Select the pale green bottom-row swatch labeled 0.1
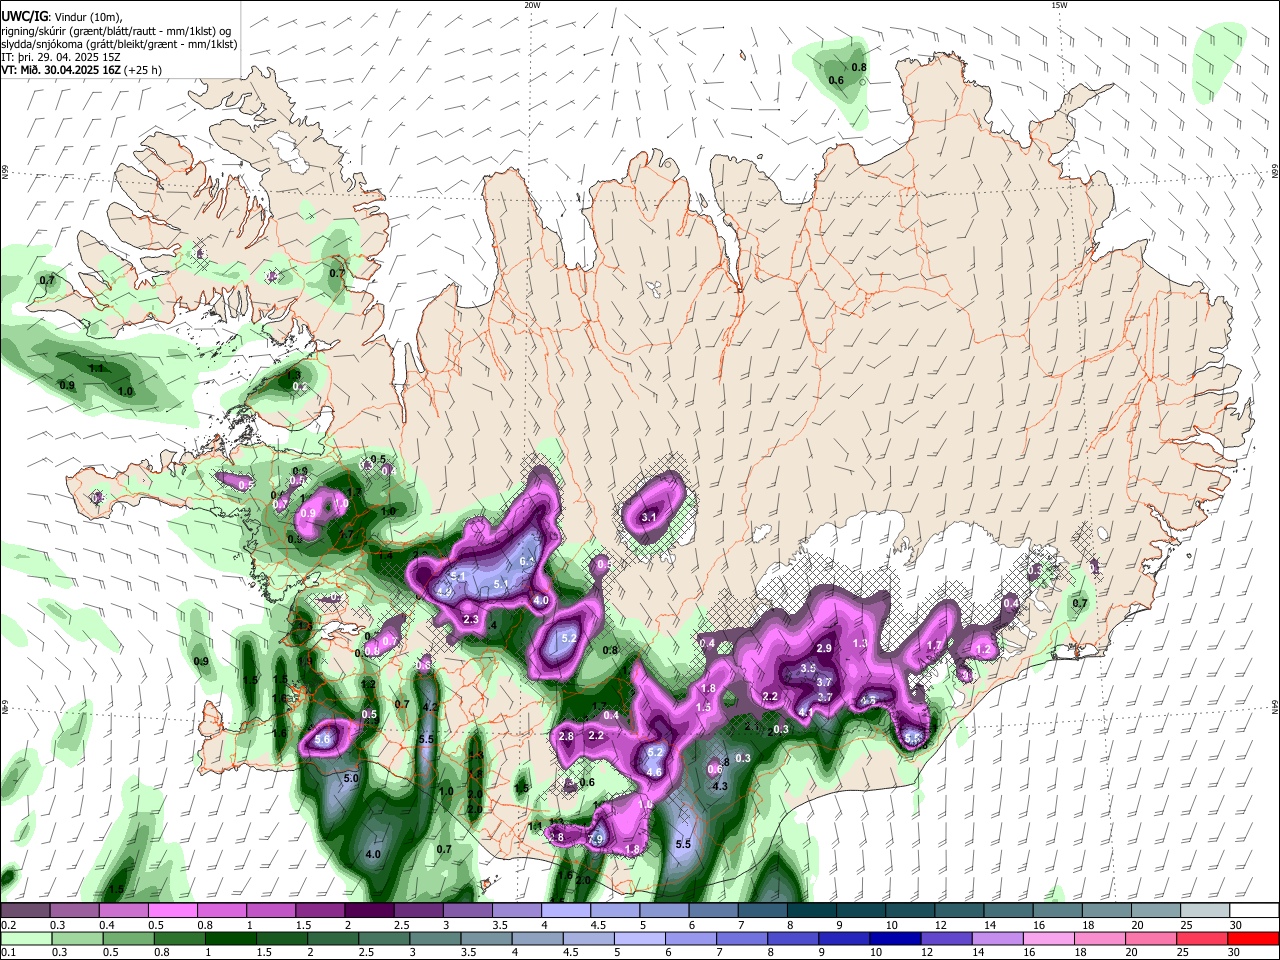 click(x=26, y=938)
